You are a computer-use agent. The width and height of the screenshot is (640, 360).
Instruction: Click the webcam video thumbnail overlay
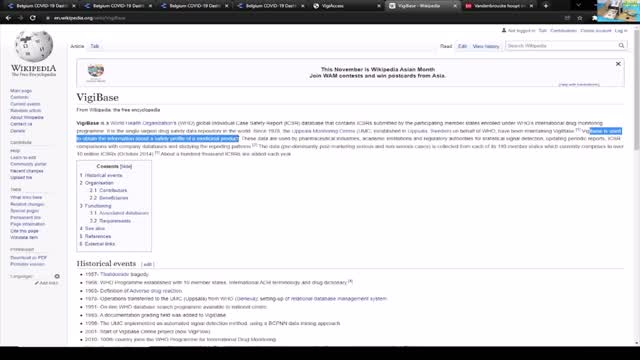coord(618,11)
